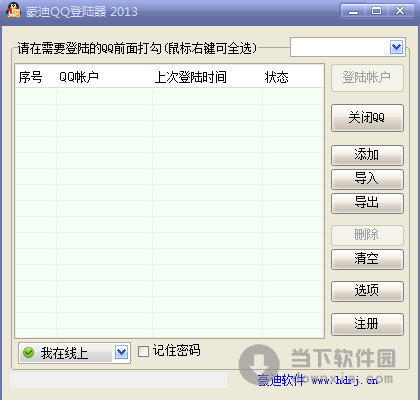Click the 关闭QQ button
Image resolution: width=420 pixels, height=400 pixels.
pos(367,118)
